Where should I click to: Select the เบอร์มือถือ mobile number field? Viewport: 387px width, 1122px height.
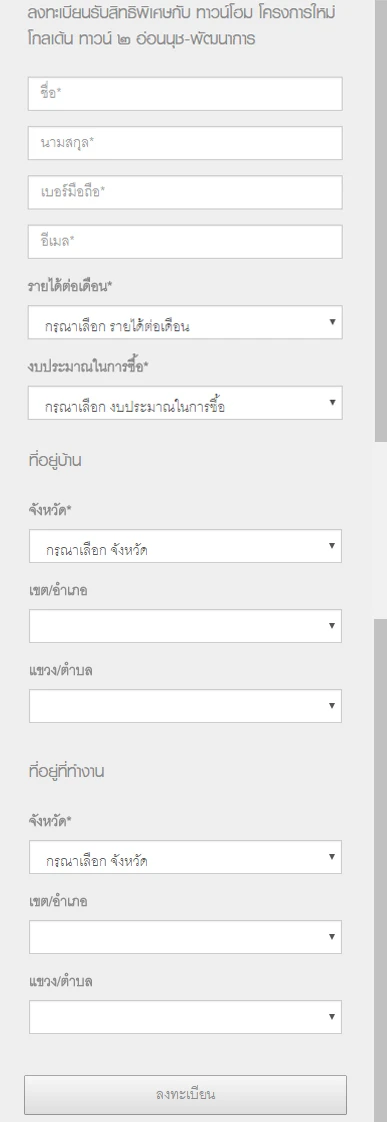(185, 192)
